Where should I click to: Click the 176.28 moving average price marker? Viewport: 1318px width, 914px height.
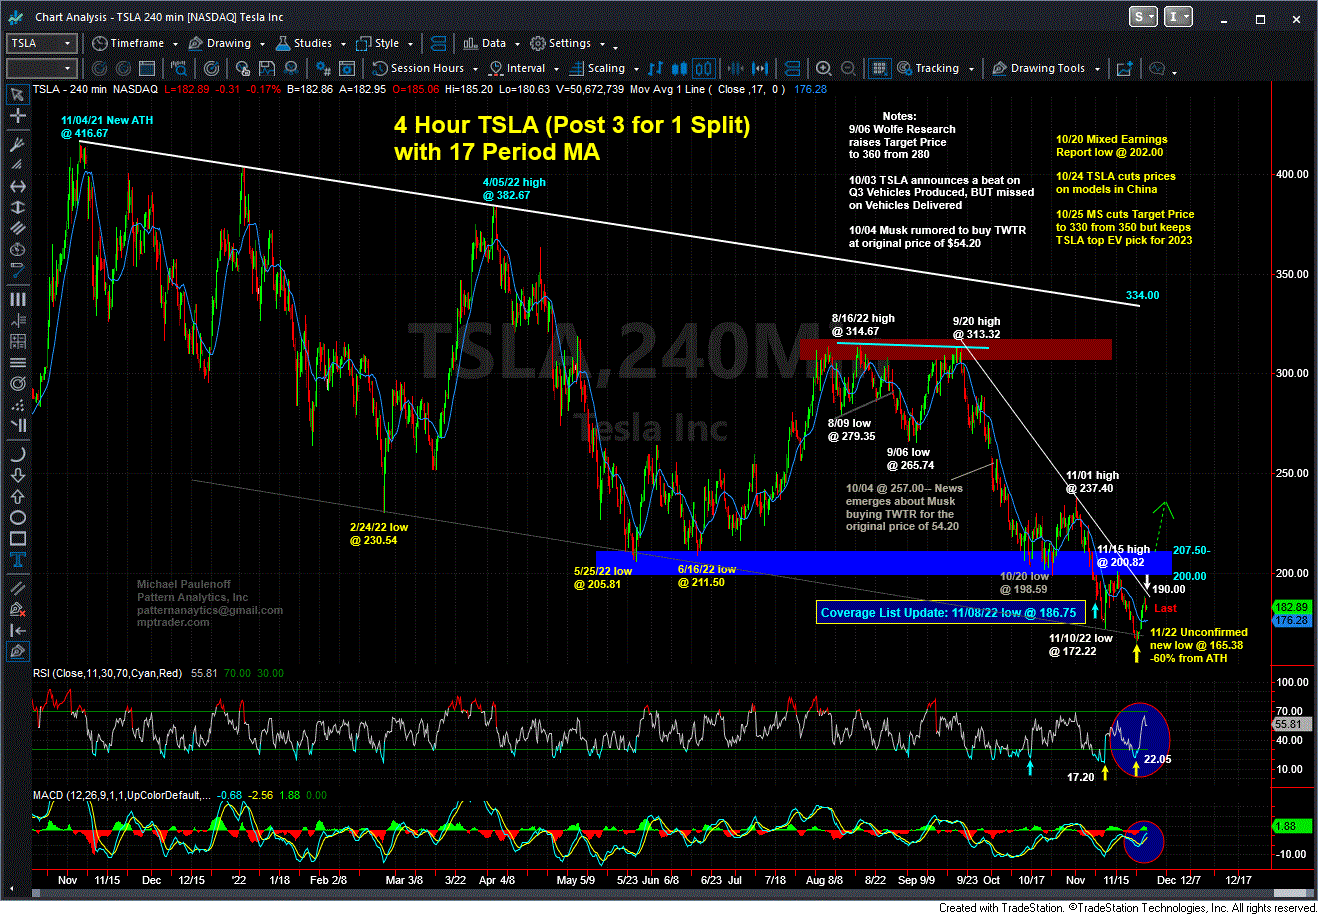pyautogui.click(x=1291, y=620)
